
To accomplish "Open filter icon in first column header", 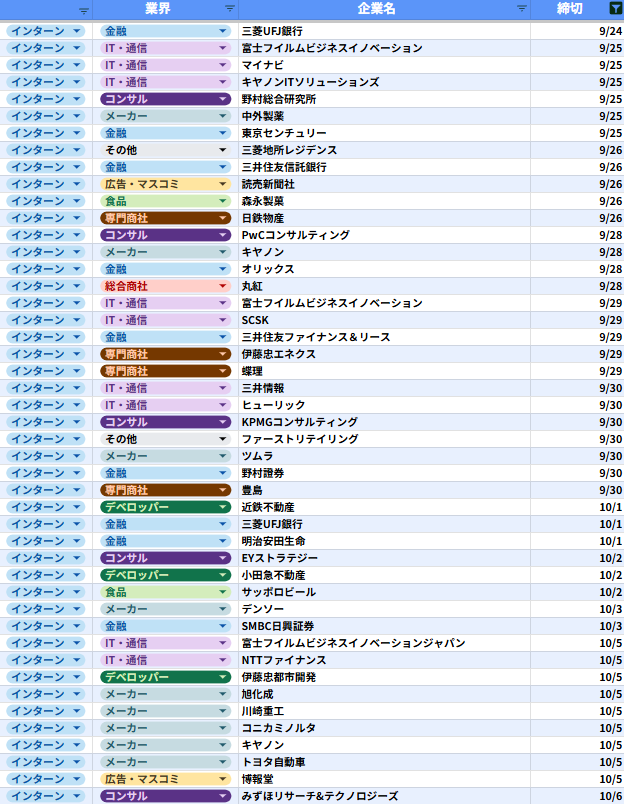I will click(x=84, y=11).
